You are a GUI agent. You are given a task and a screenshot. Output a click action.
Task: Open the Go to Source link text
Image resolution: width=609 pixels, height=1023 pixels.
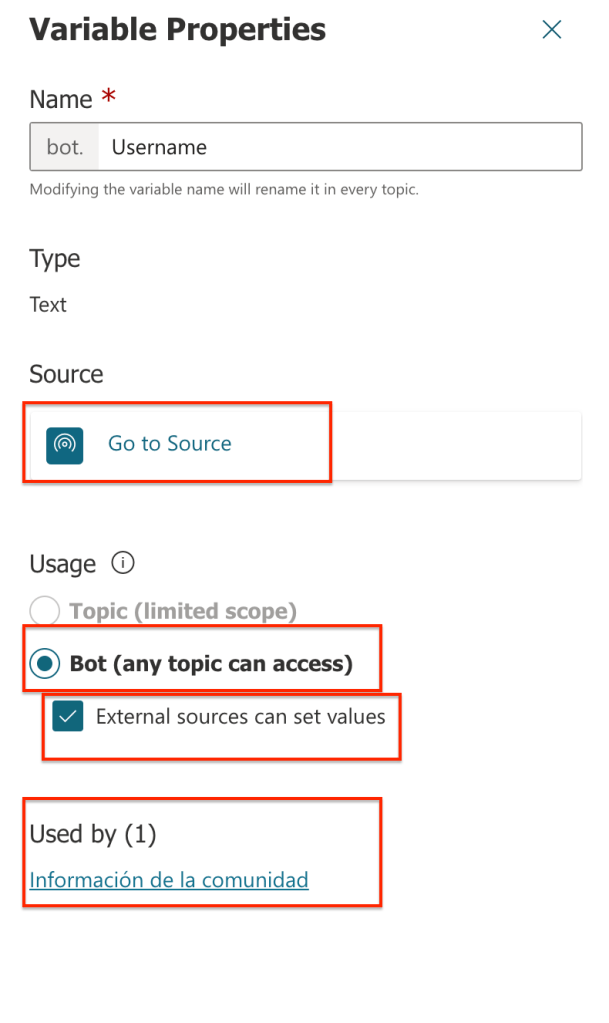(169, 444)
